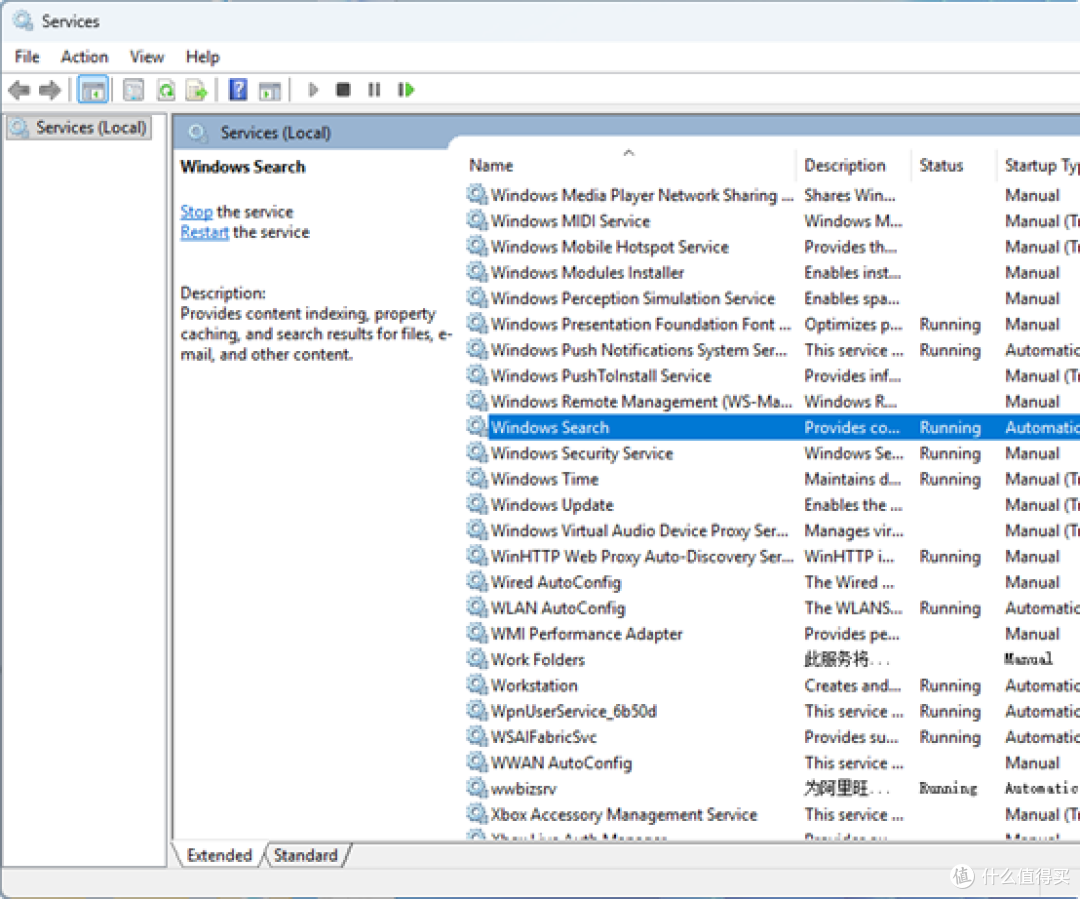Select Services (Local) in console tree

click(78, 127)
